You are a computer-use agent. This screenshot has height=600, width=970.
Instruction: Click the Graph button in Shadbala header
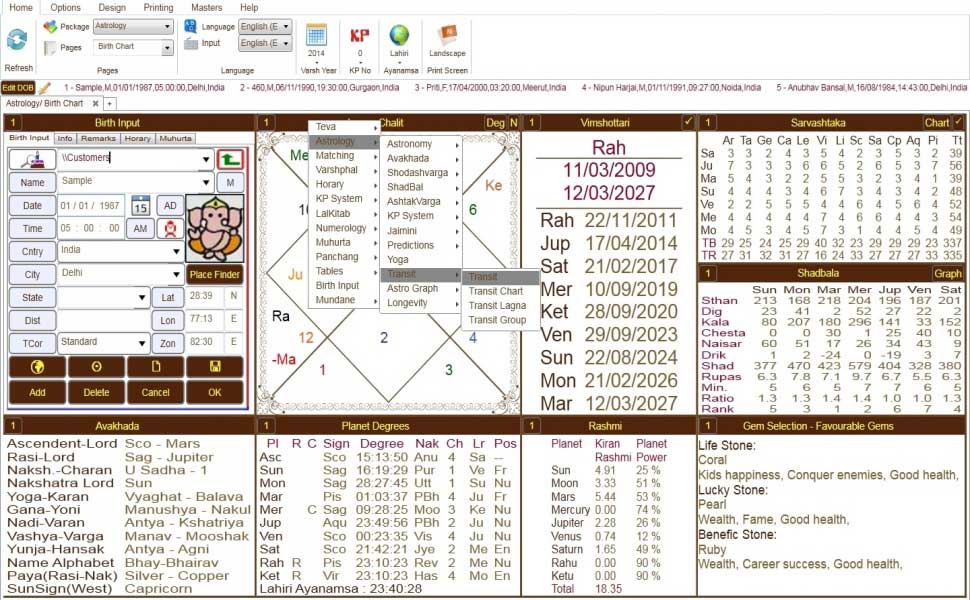948,273
